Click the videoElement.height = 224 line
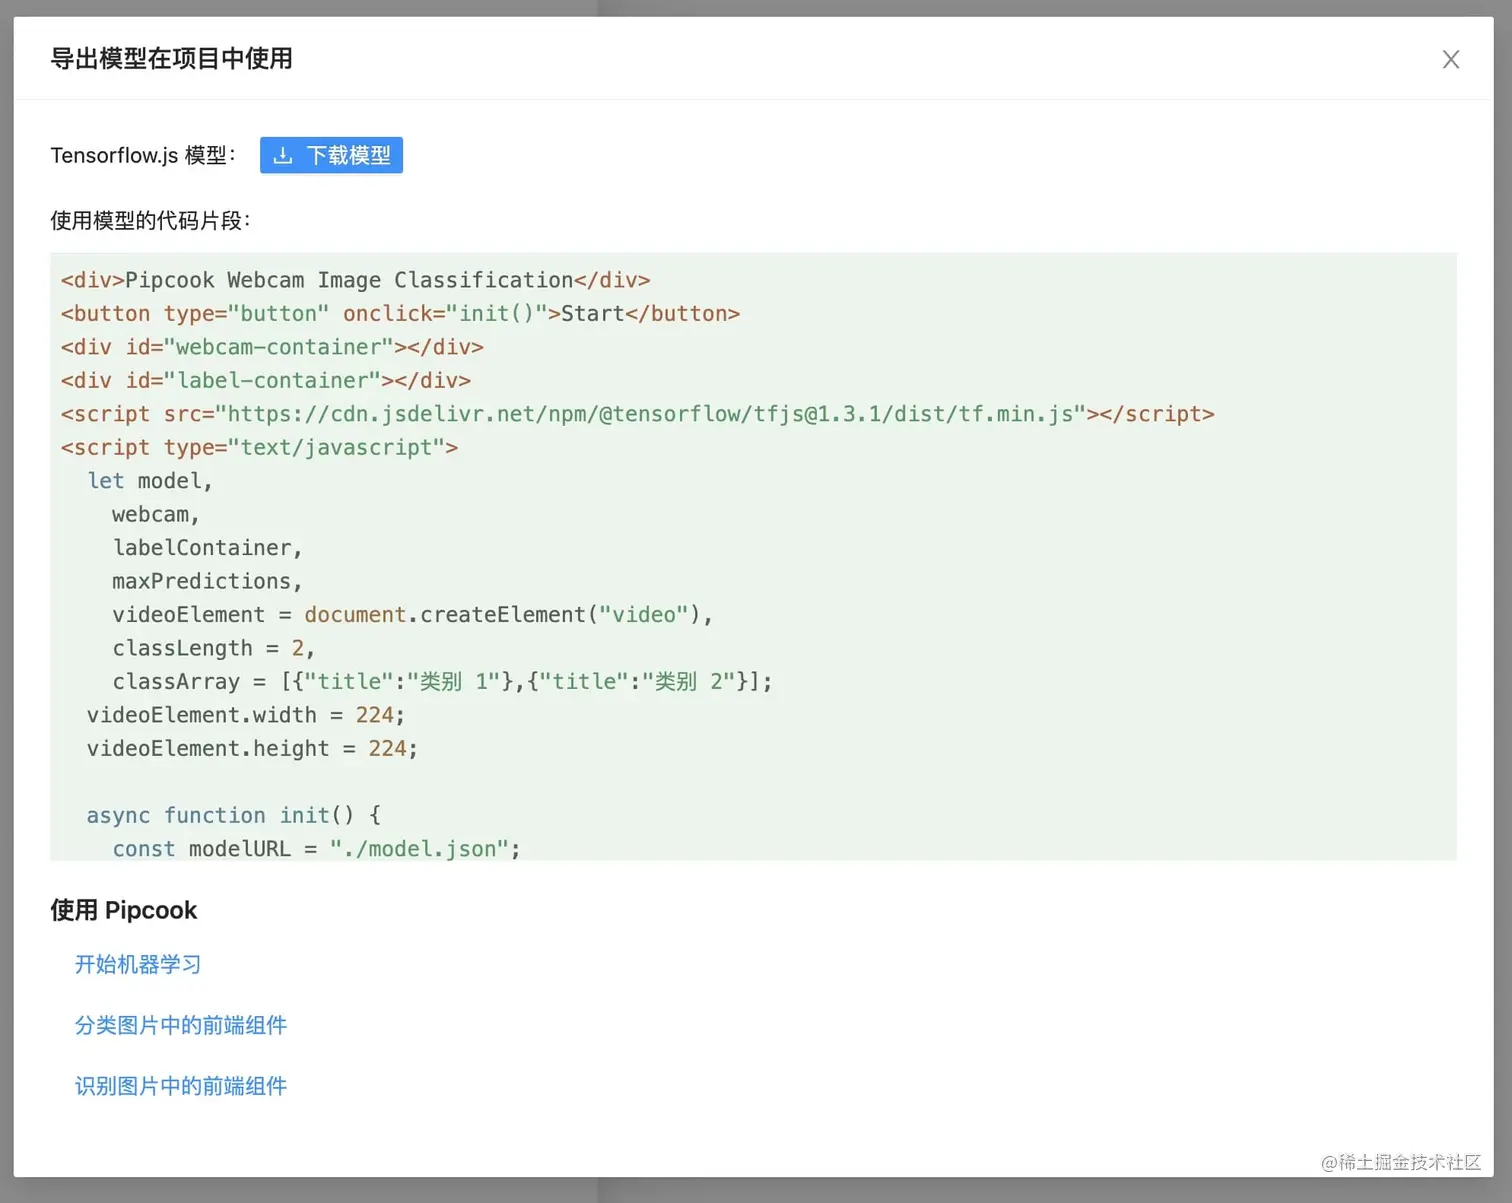The height and width of the screenshot is (1203, 1512). click(x=252, y=749)
